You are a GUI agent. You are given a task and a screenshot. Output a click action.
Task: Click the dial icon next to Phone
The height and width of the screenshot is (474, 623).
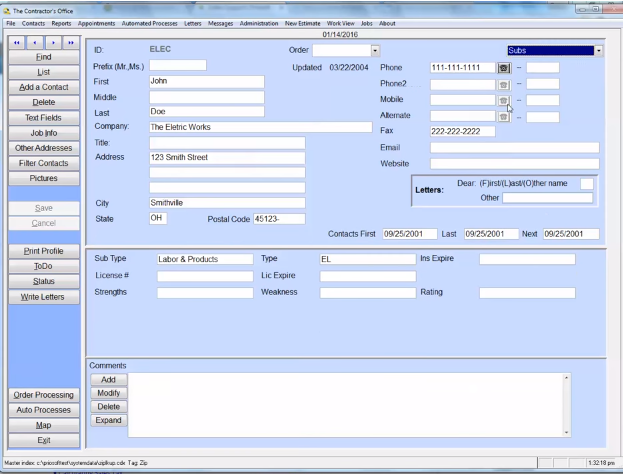click(x=504, y=68)
